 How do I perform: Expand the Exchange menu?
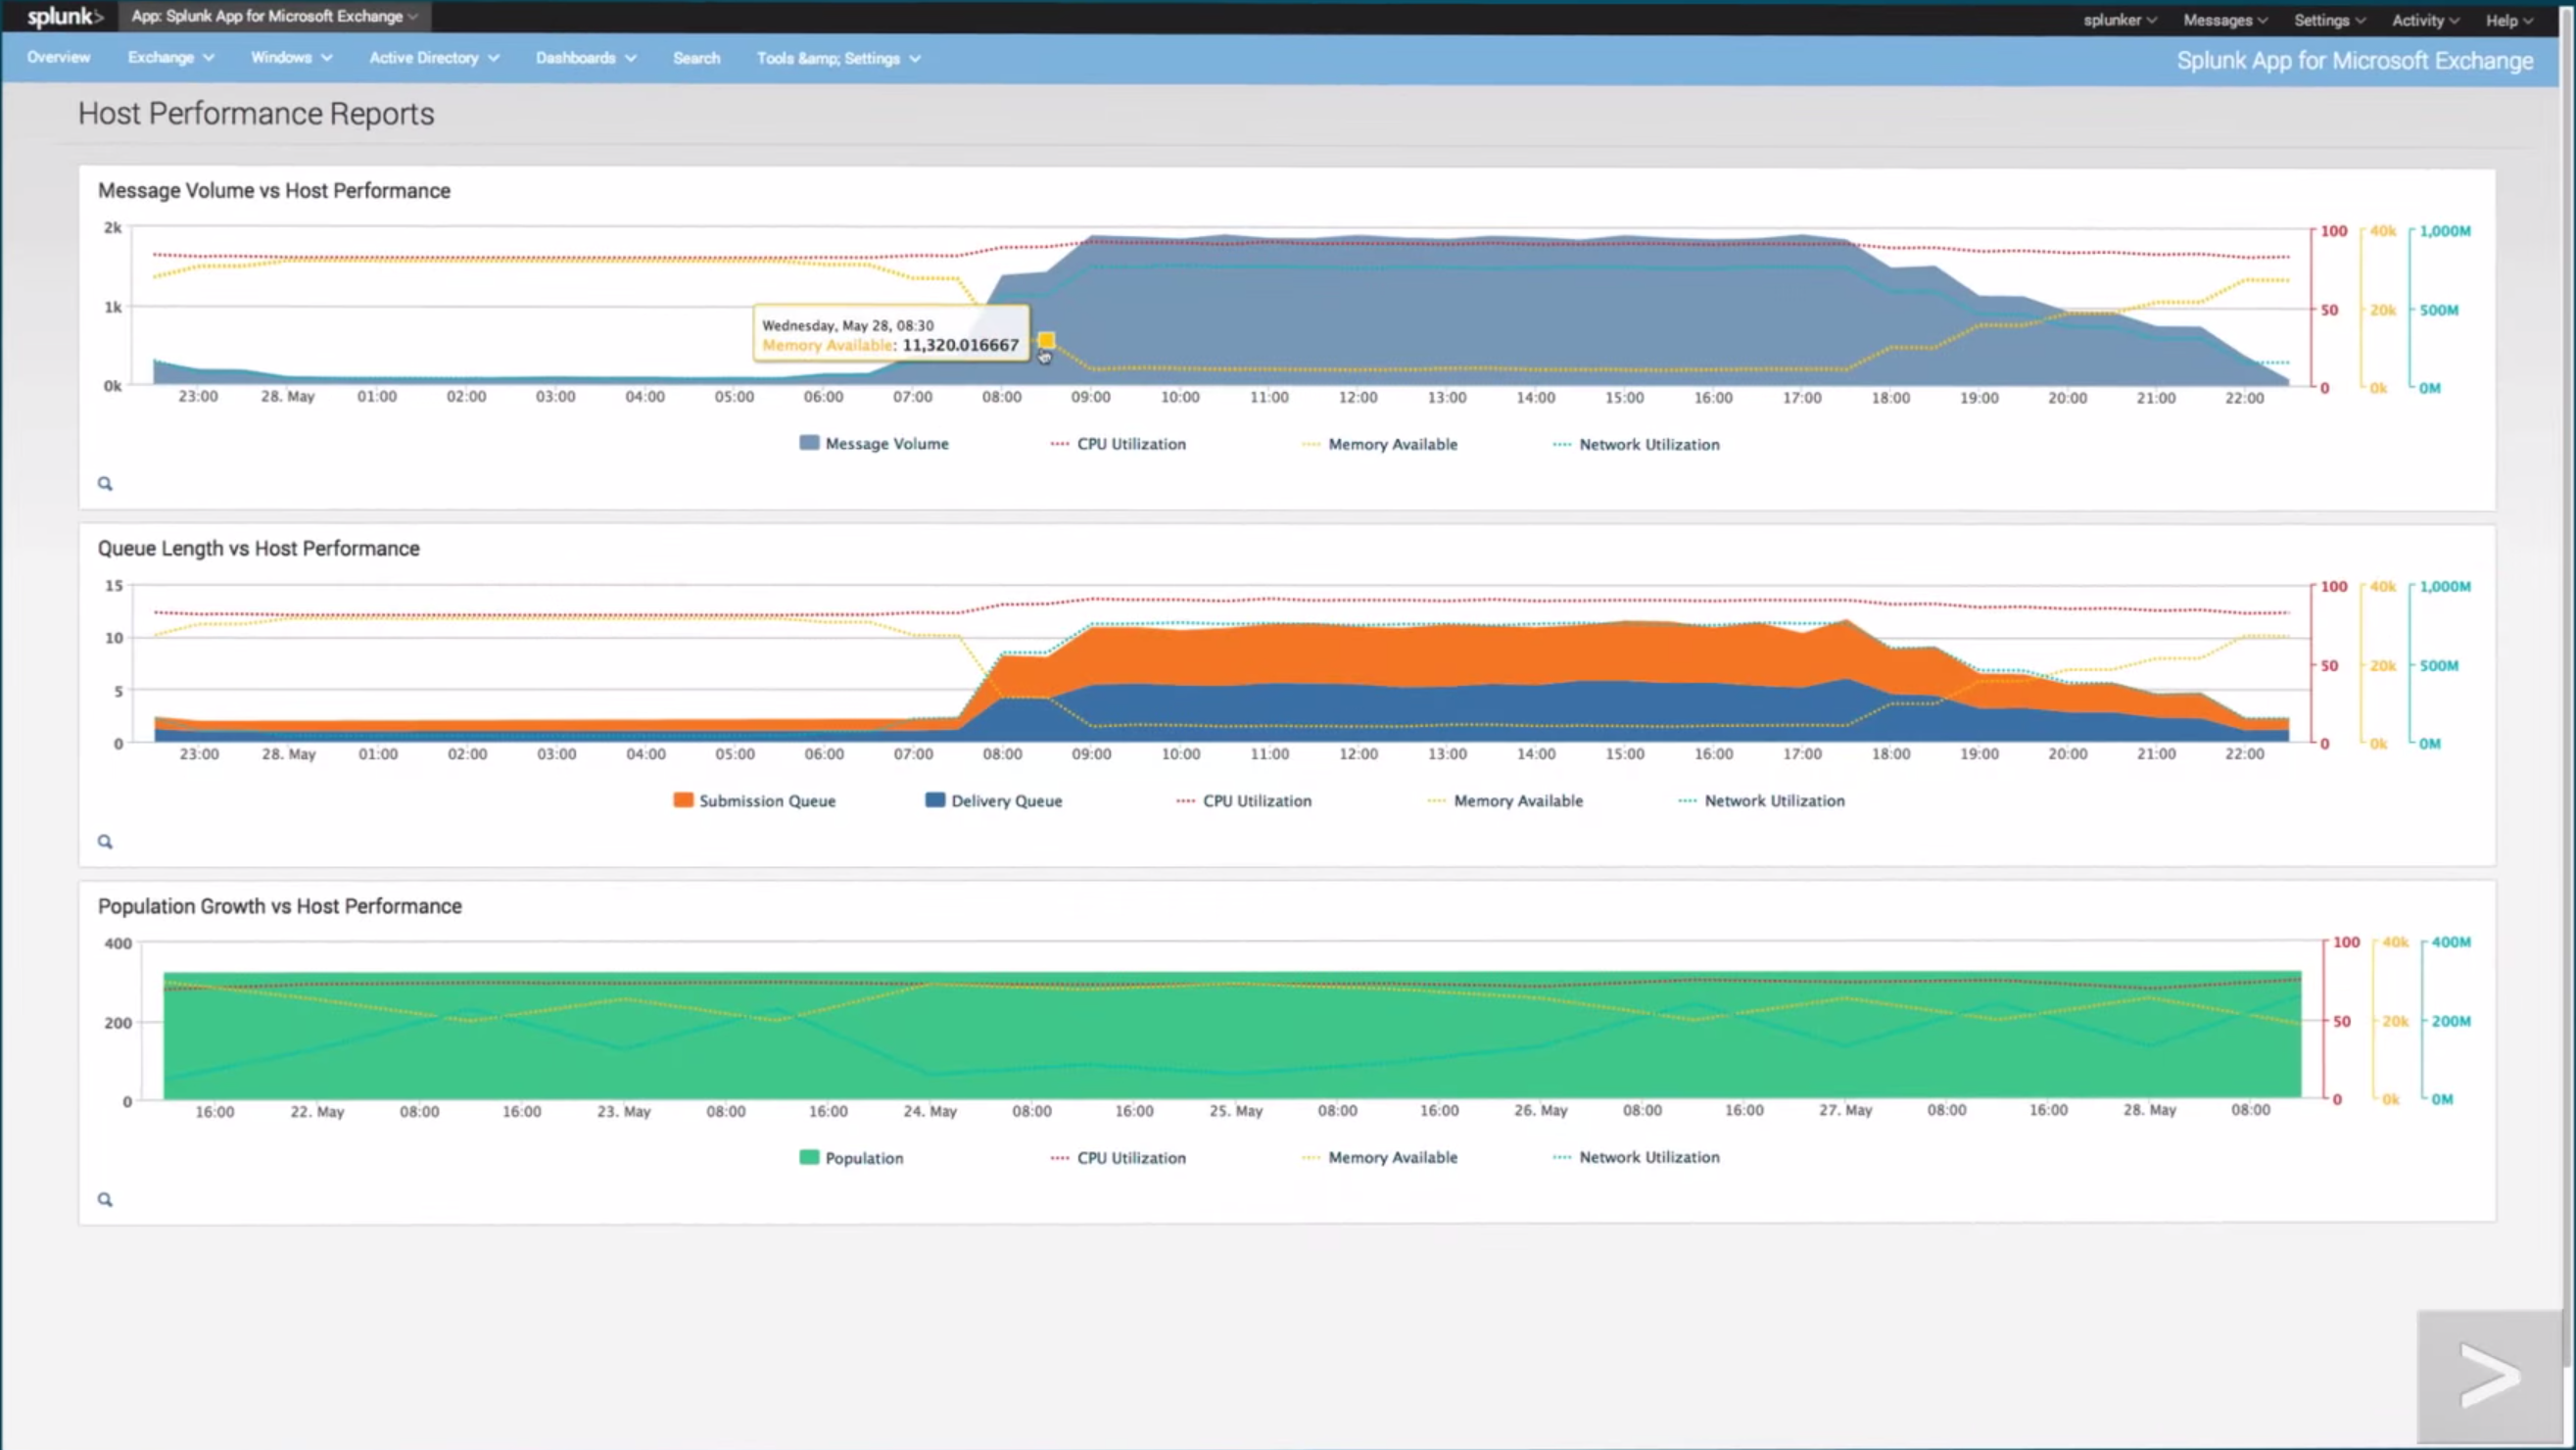pyautogui.click(x=171, y=58)
